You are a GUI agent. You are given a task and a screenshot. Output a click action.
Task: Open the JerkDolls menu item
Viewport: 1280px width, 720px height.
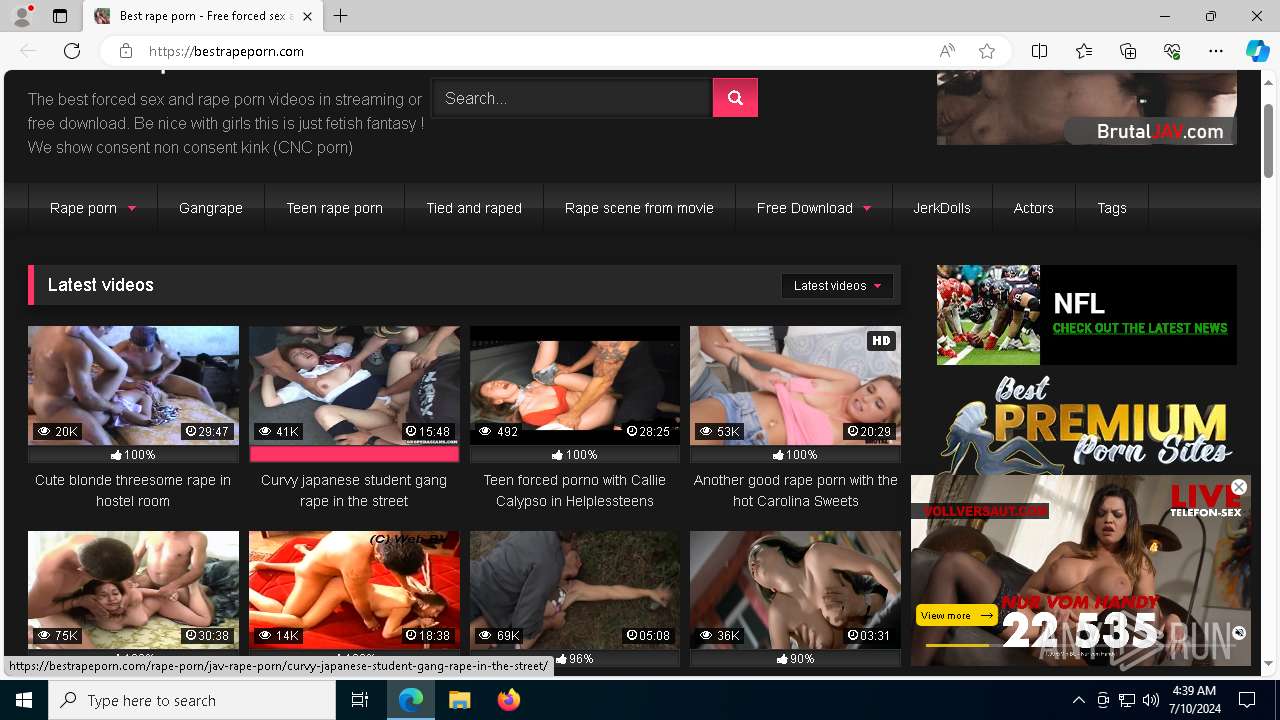pyautogui.click(x=942, y=208)
